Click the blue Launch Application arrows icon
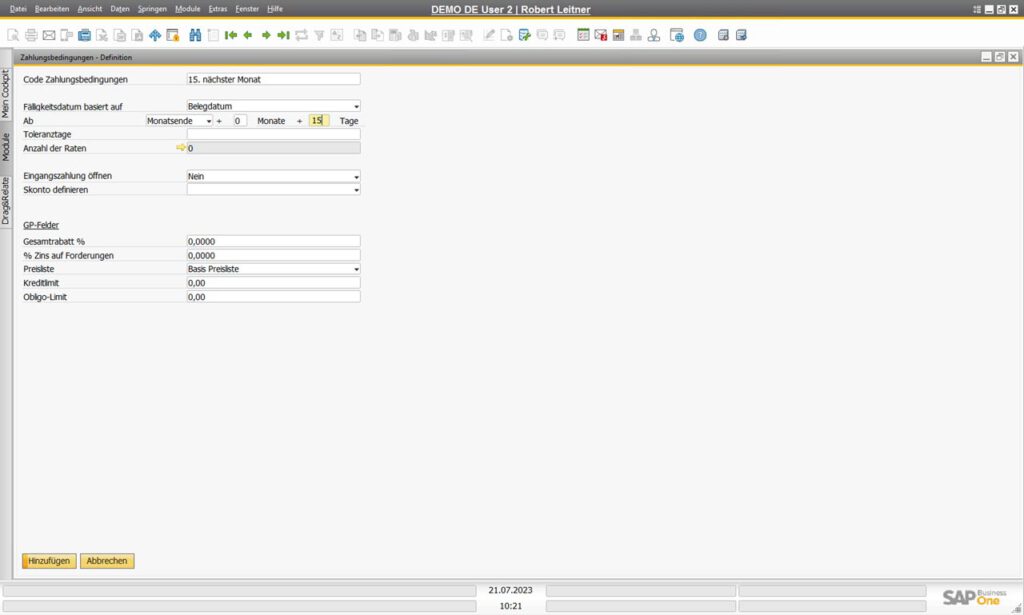The width and height of the screenshot is (1024, 615). (155, 35)
